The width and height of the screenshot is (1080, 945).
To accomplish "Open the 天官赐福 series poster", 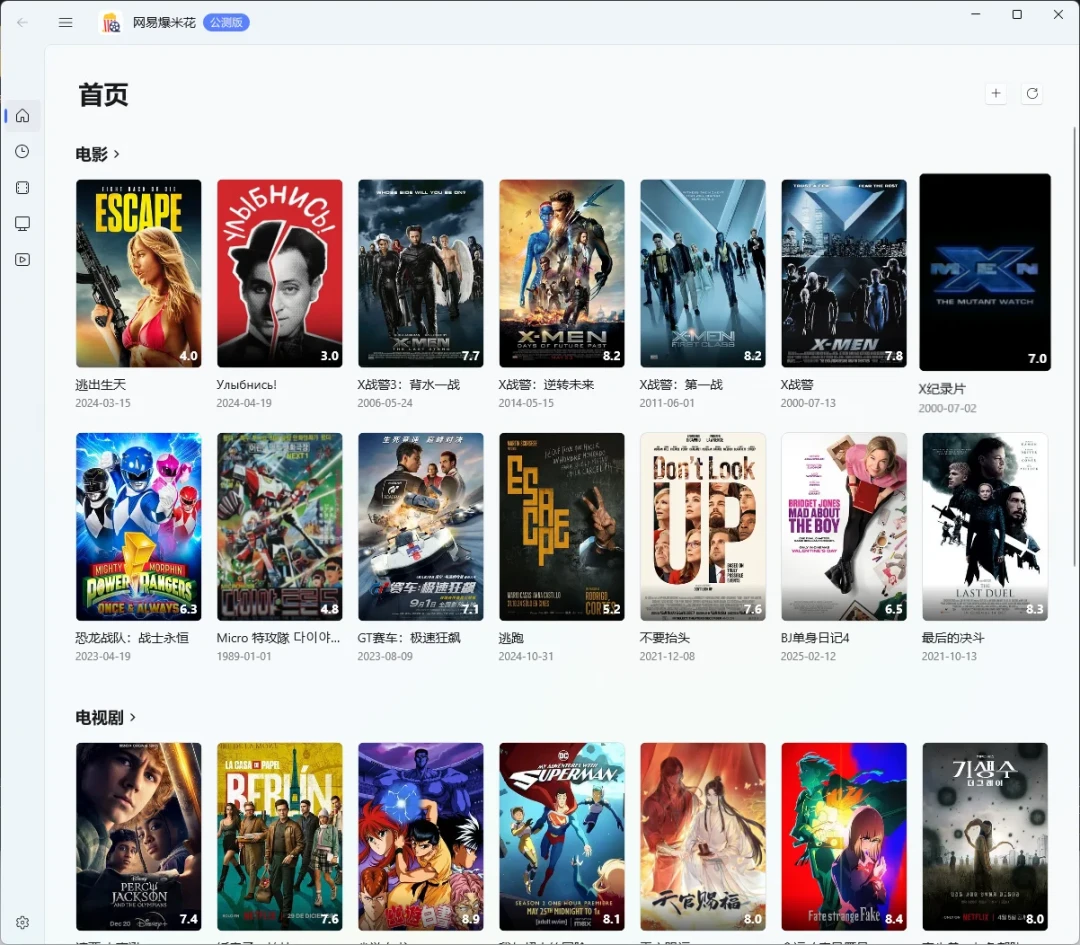I will [x=703, y=837].
